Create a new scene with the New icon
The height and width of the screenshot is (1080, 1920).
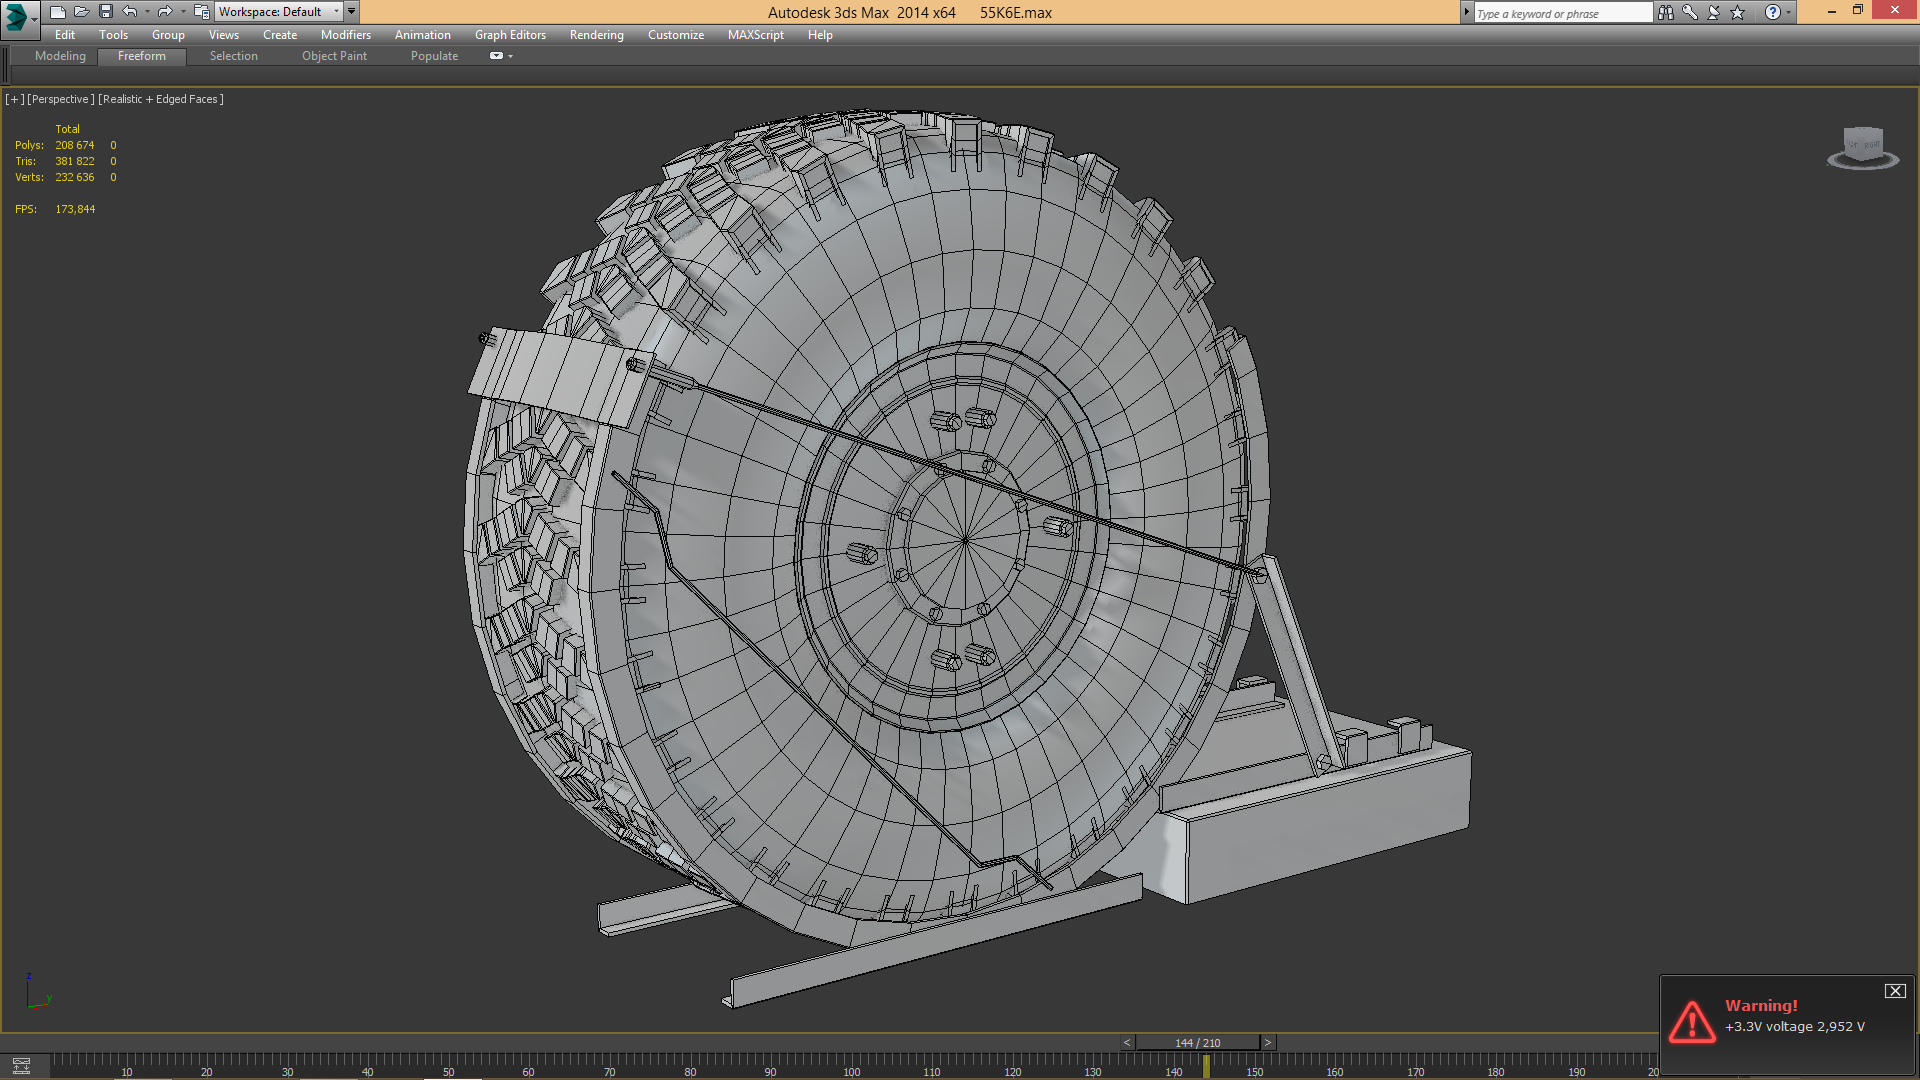tap(57, 11)
